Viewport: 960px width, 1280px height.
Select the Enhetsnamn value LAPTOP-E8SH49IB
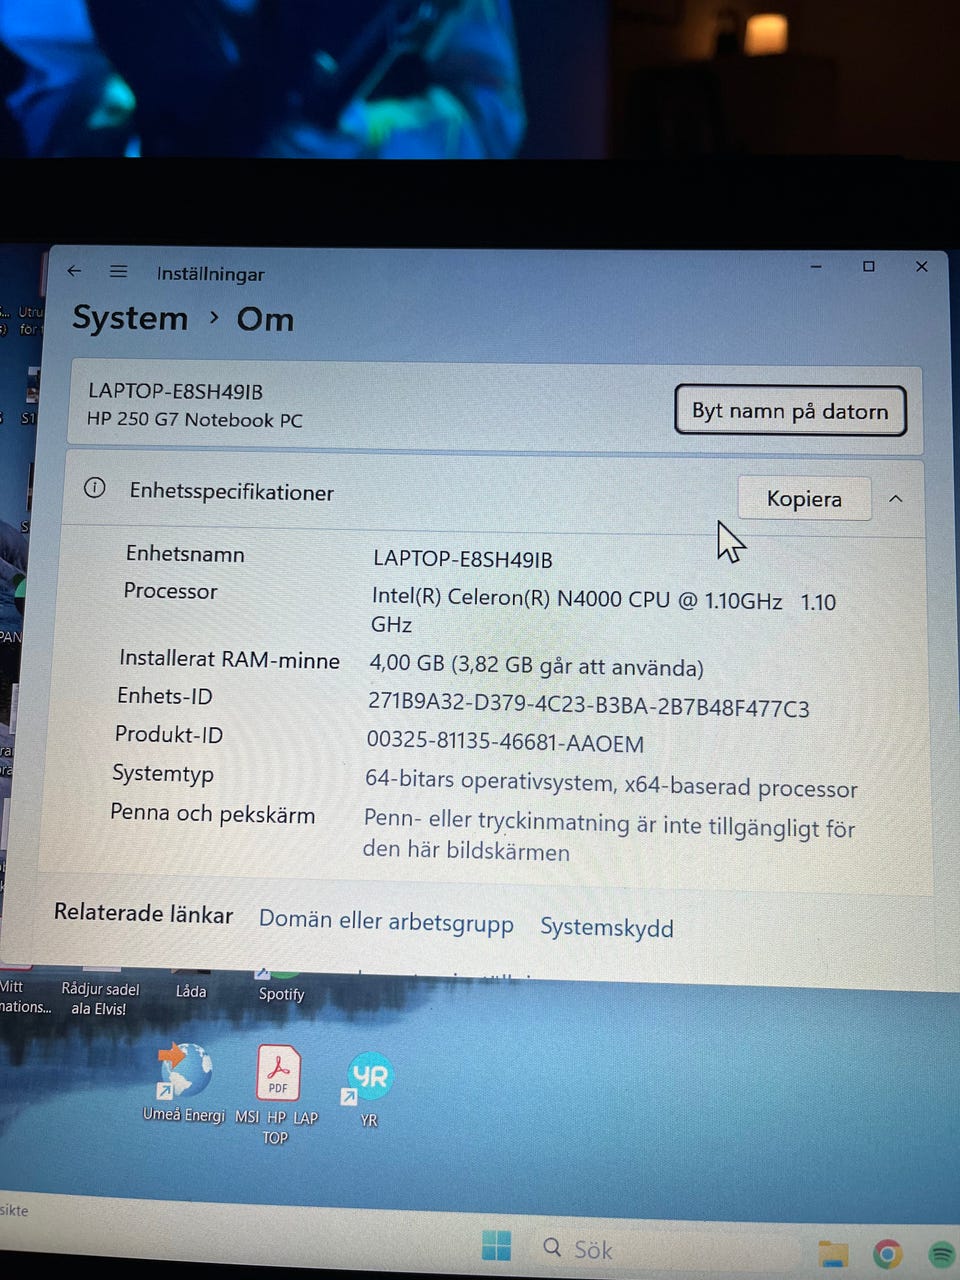coord(462,559)
